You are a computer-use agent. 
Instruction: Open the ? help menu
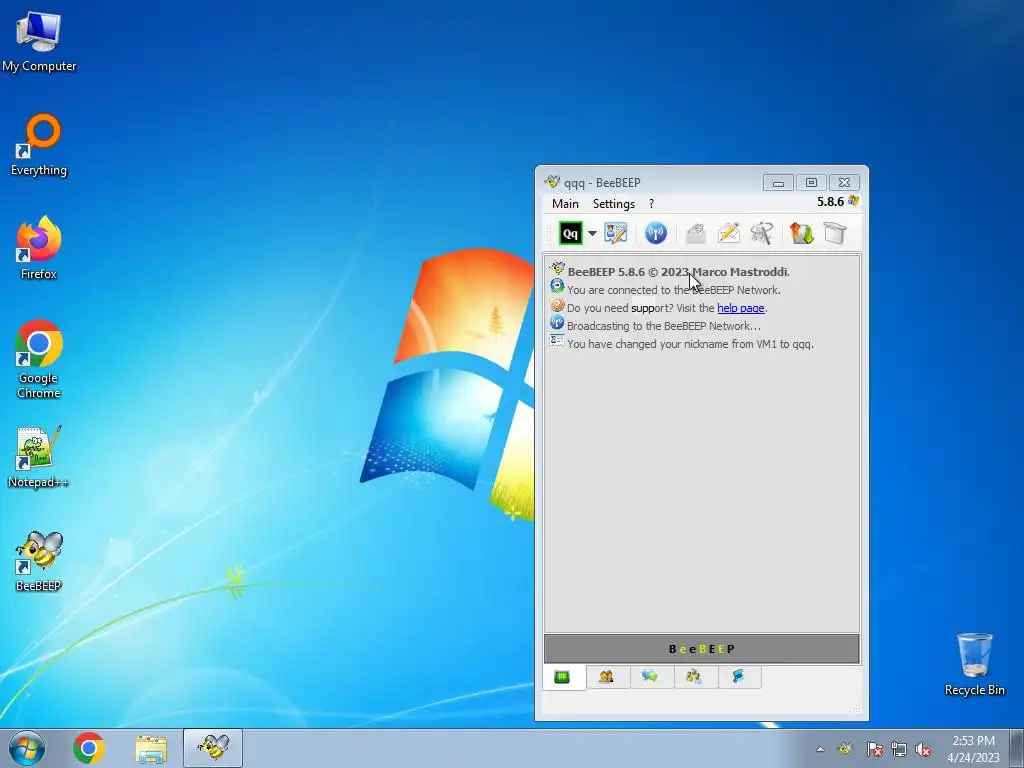pos(651,204)
